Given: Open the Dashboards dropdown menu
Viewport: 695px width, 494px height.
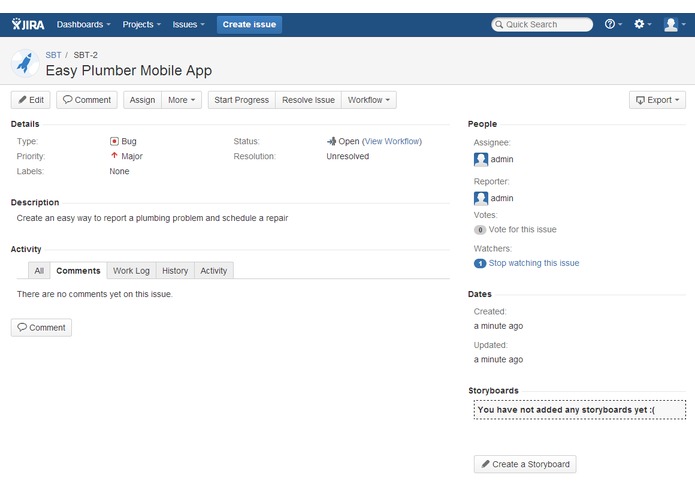Looking at the screenshot, I should coord(83,24).
